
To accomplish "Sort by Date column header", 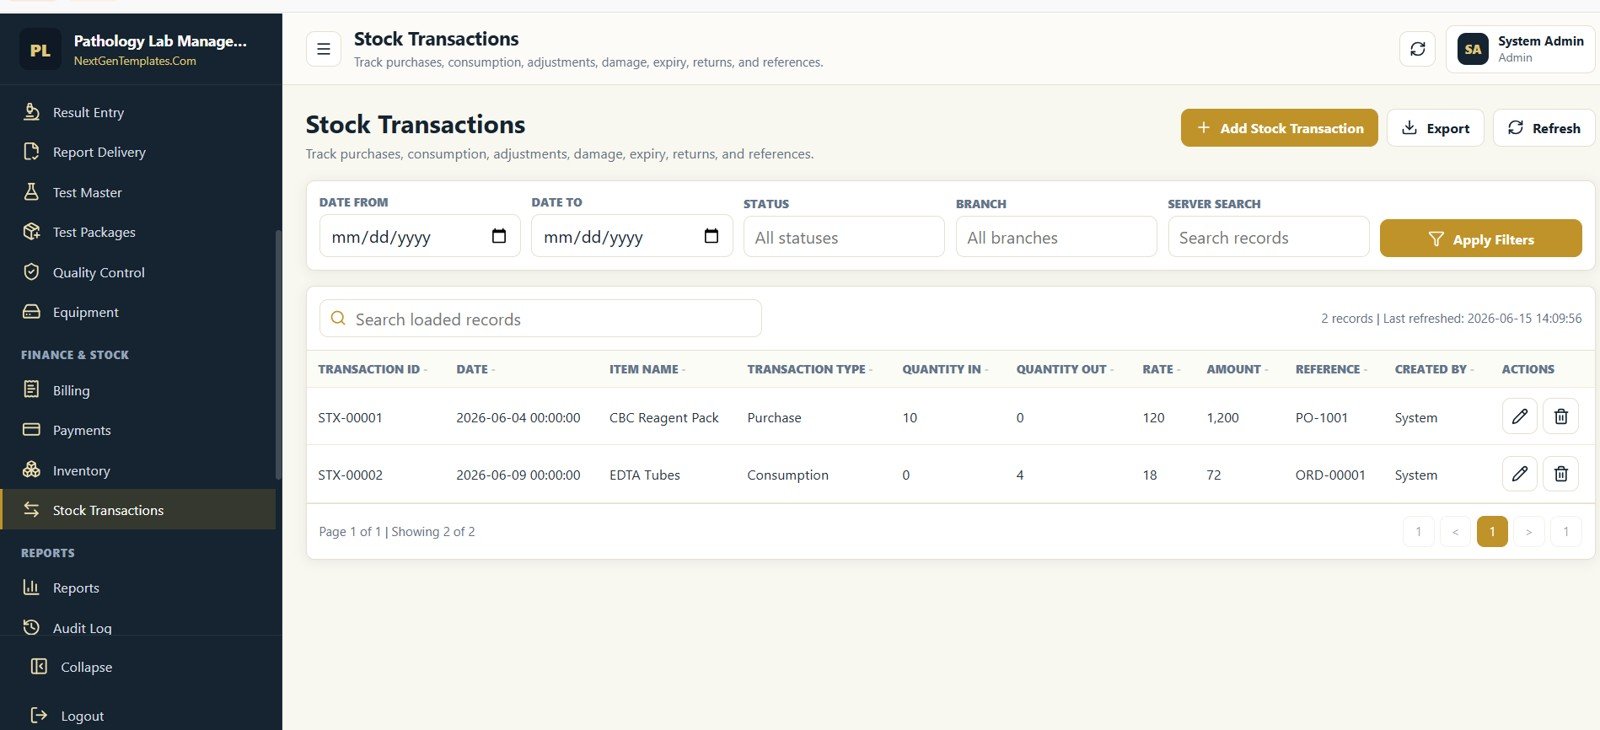I will click(475, 369).
